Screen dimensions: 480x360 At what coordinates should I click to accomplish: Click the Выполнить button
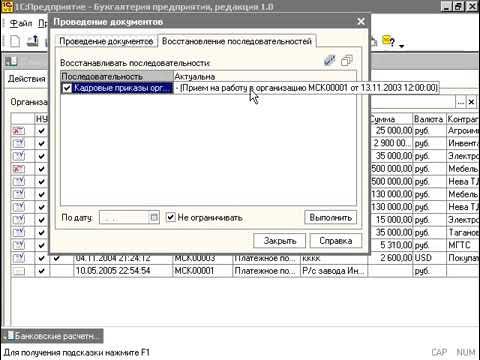coord(331,217)
